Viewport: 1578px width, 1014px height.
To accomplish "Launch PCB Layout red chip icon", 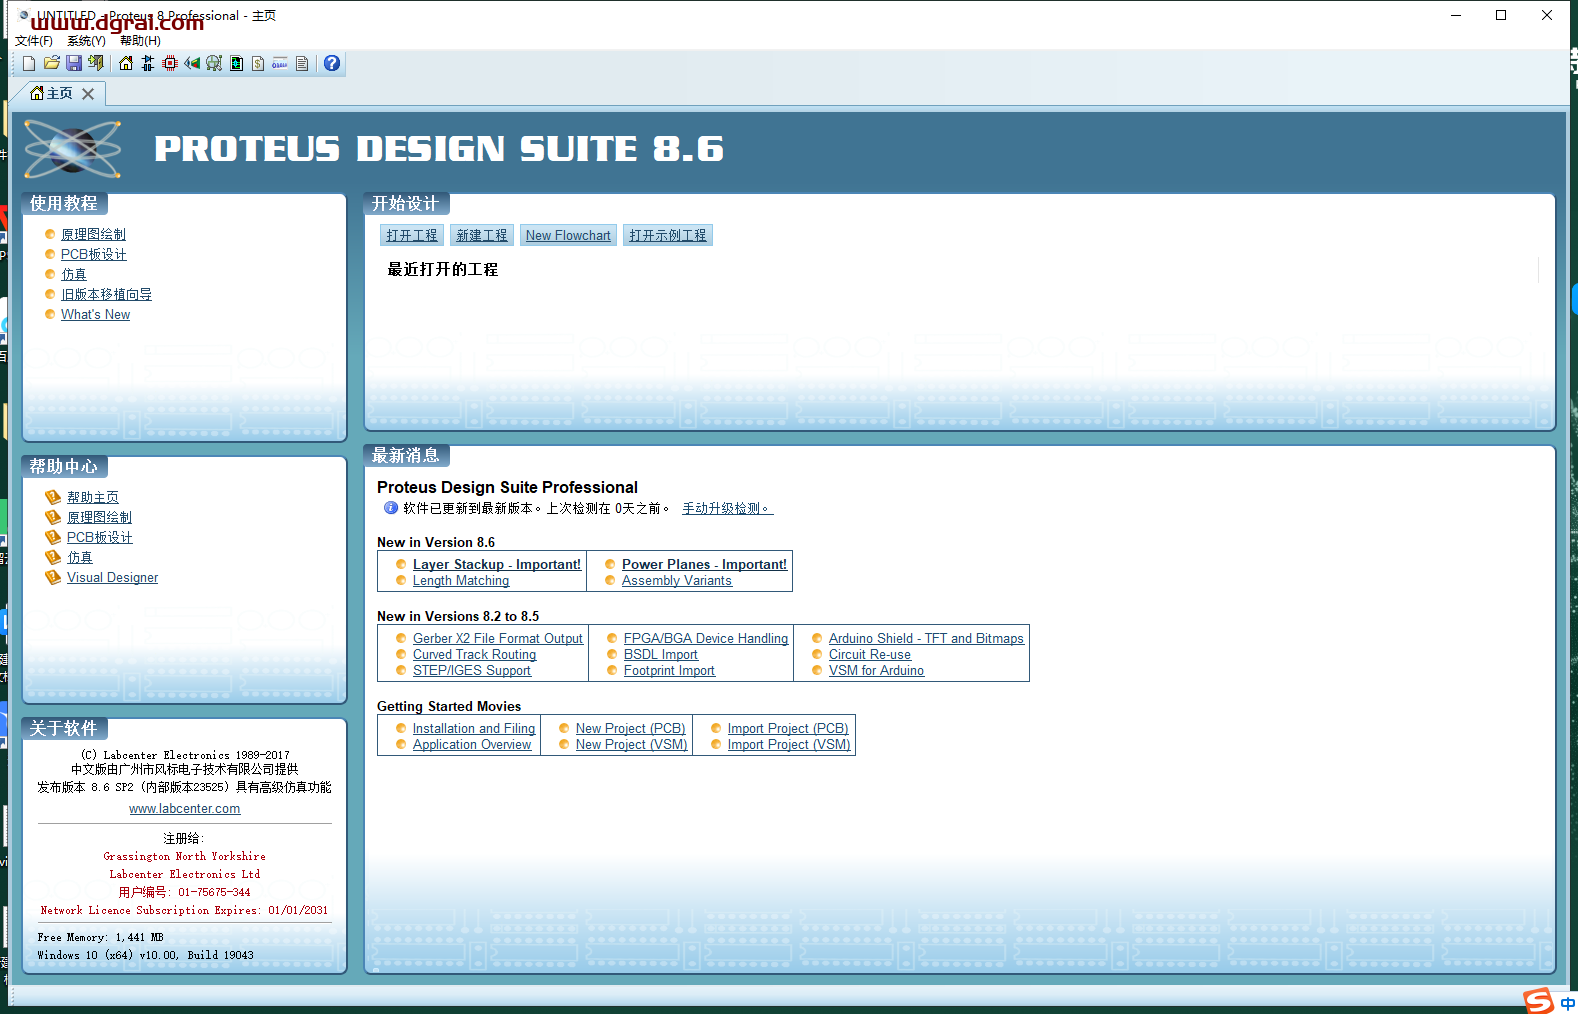I will pyautogui.click(x=170, y=64).
